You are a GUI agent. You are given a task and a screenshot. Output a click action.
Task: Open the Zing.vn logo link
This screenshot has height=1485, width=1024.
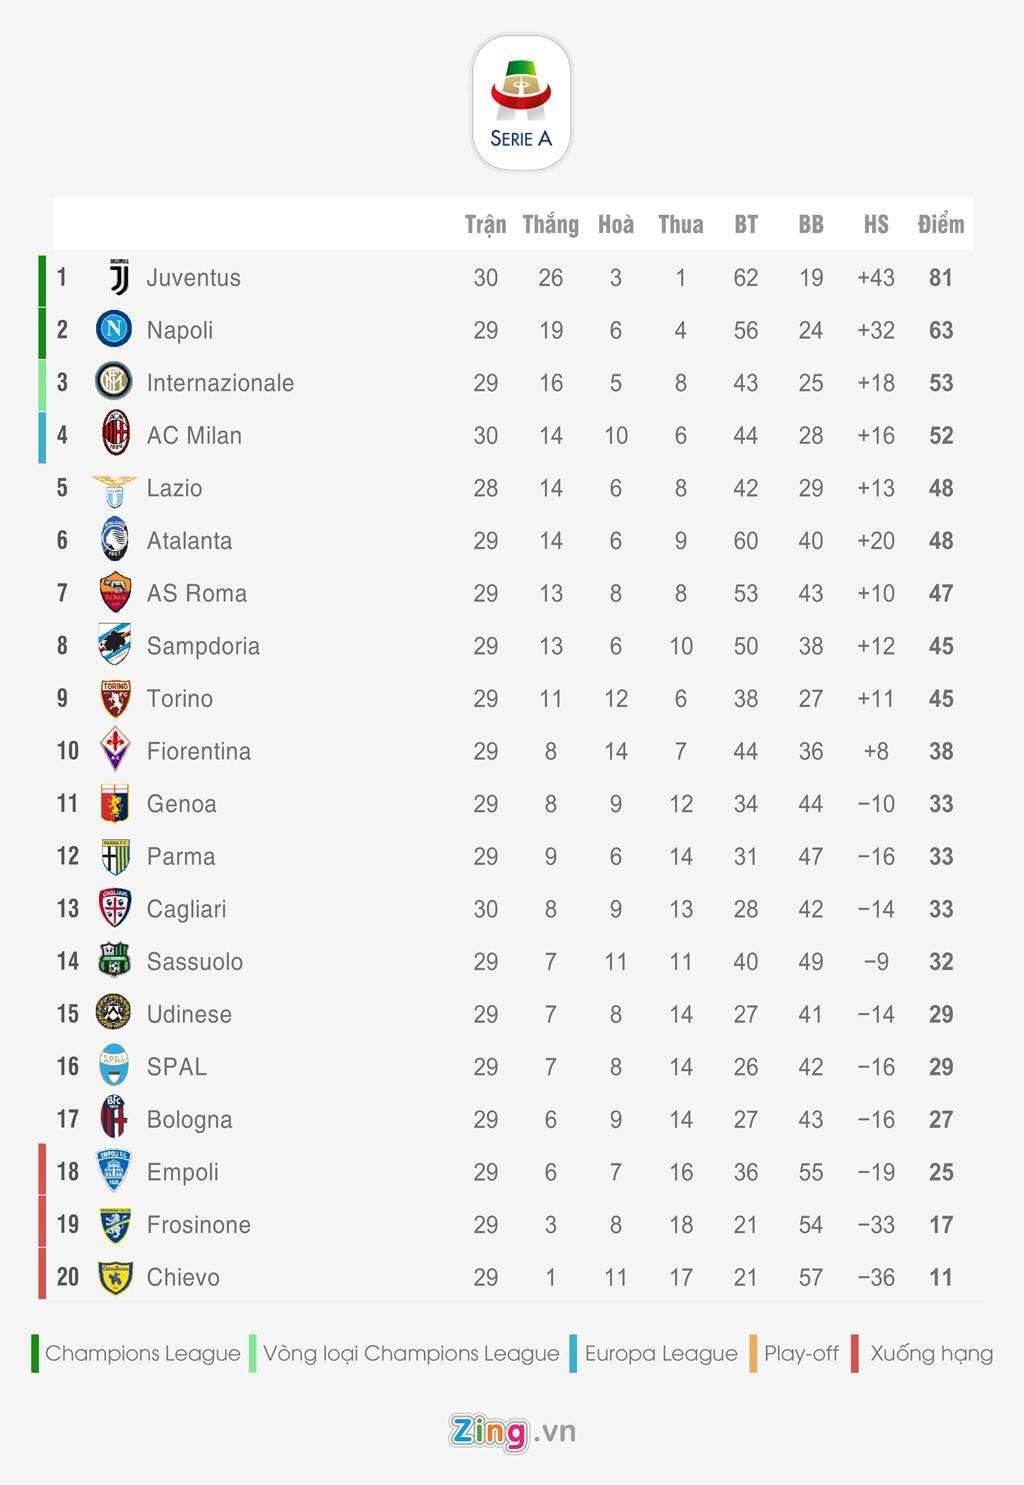point(512,1431)
